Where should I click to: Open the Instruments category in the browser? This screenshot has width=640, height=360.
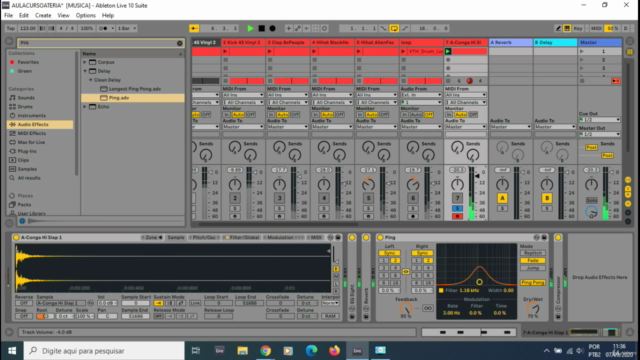(x=31, y=116)
